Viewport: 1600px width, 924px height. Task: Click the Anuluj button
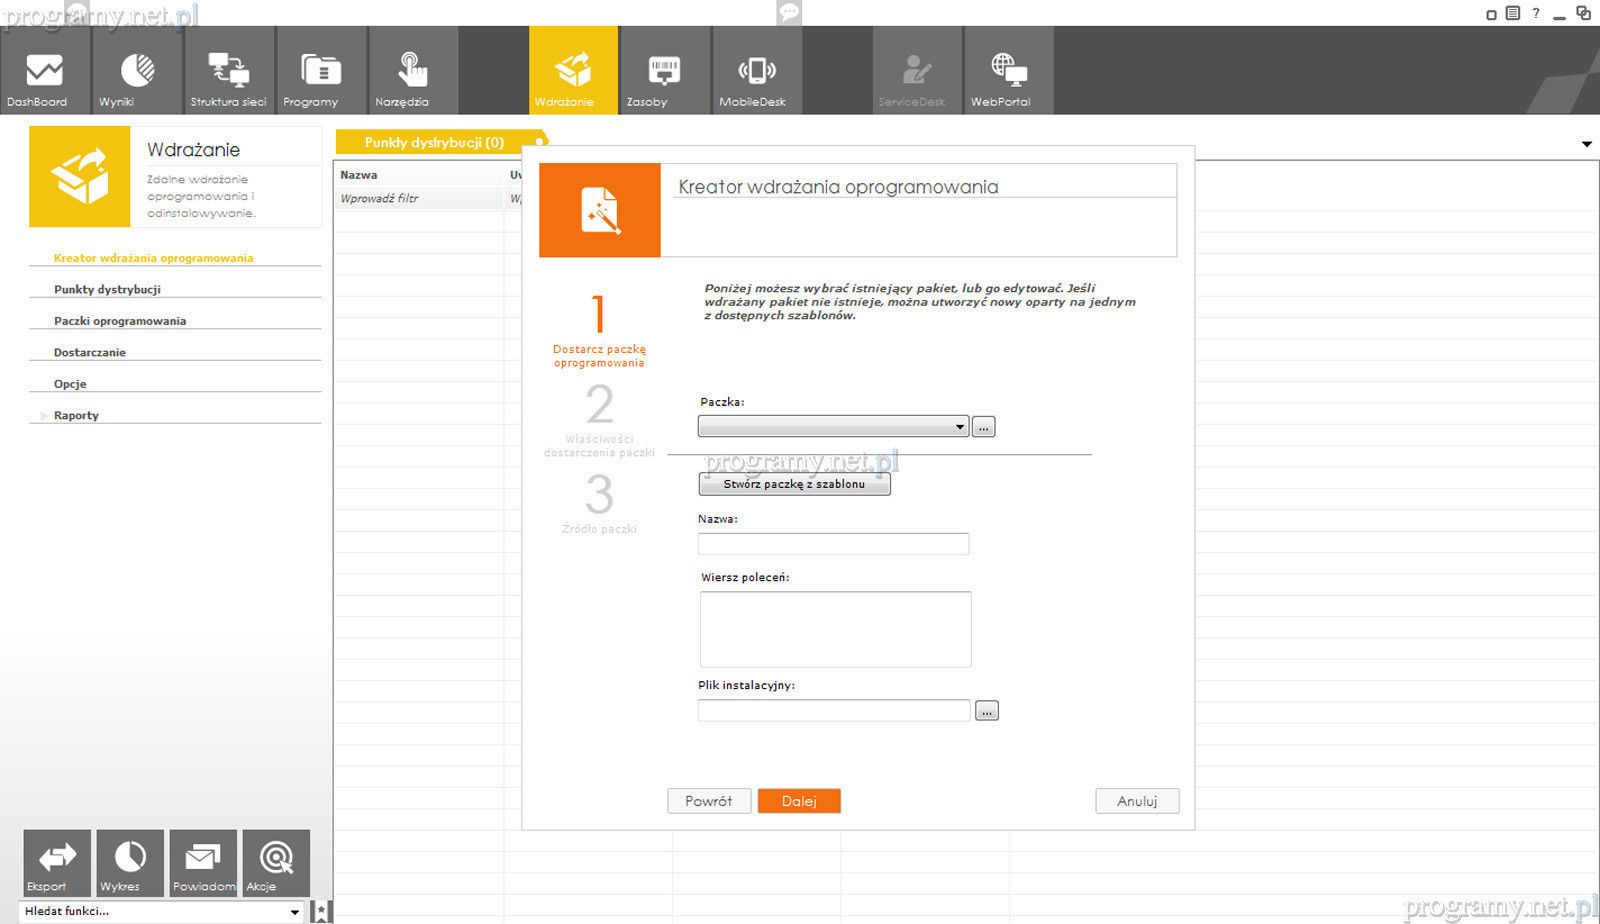click(1136, 801)
